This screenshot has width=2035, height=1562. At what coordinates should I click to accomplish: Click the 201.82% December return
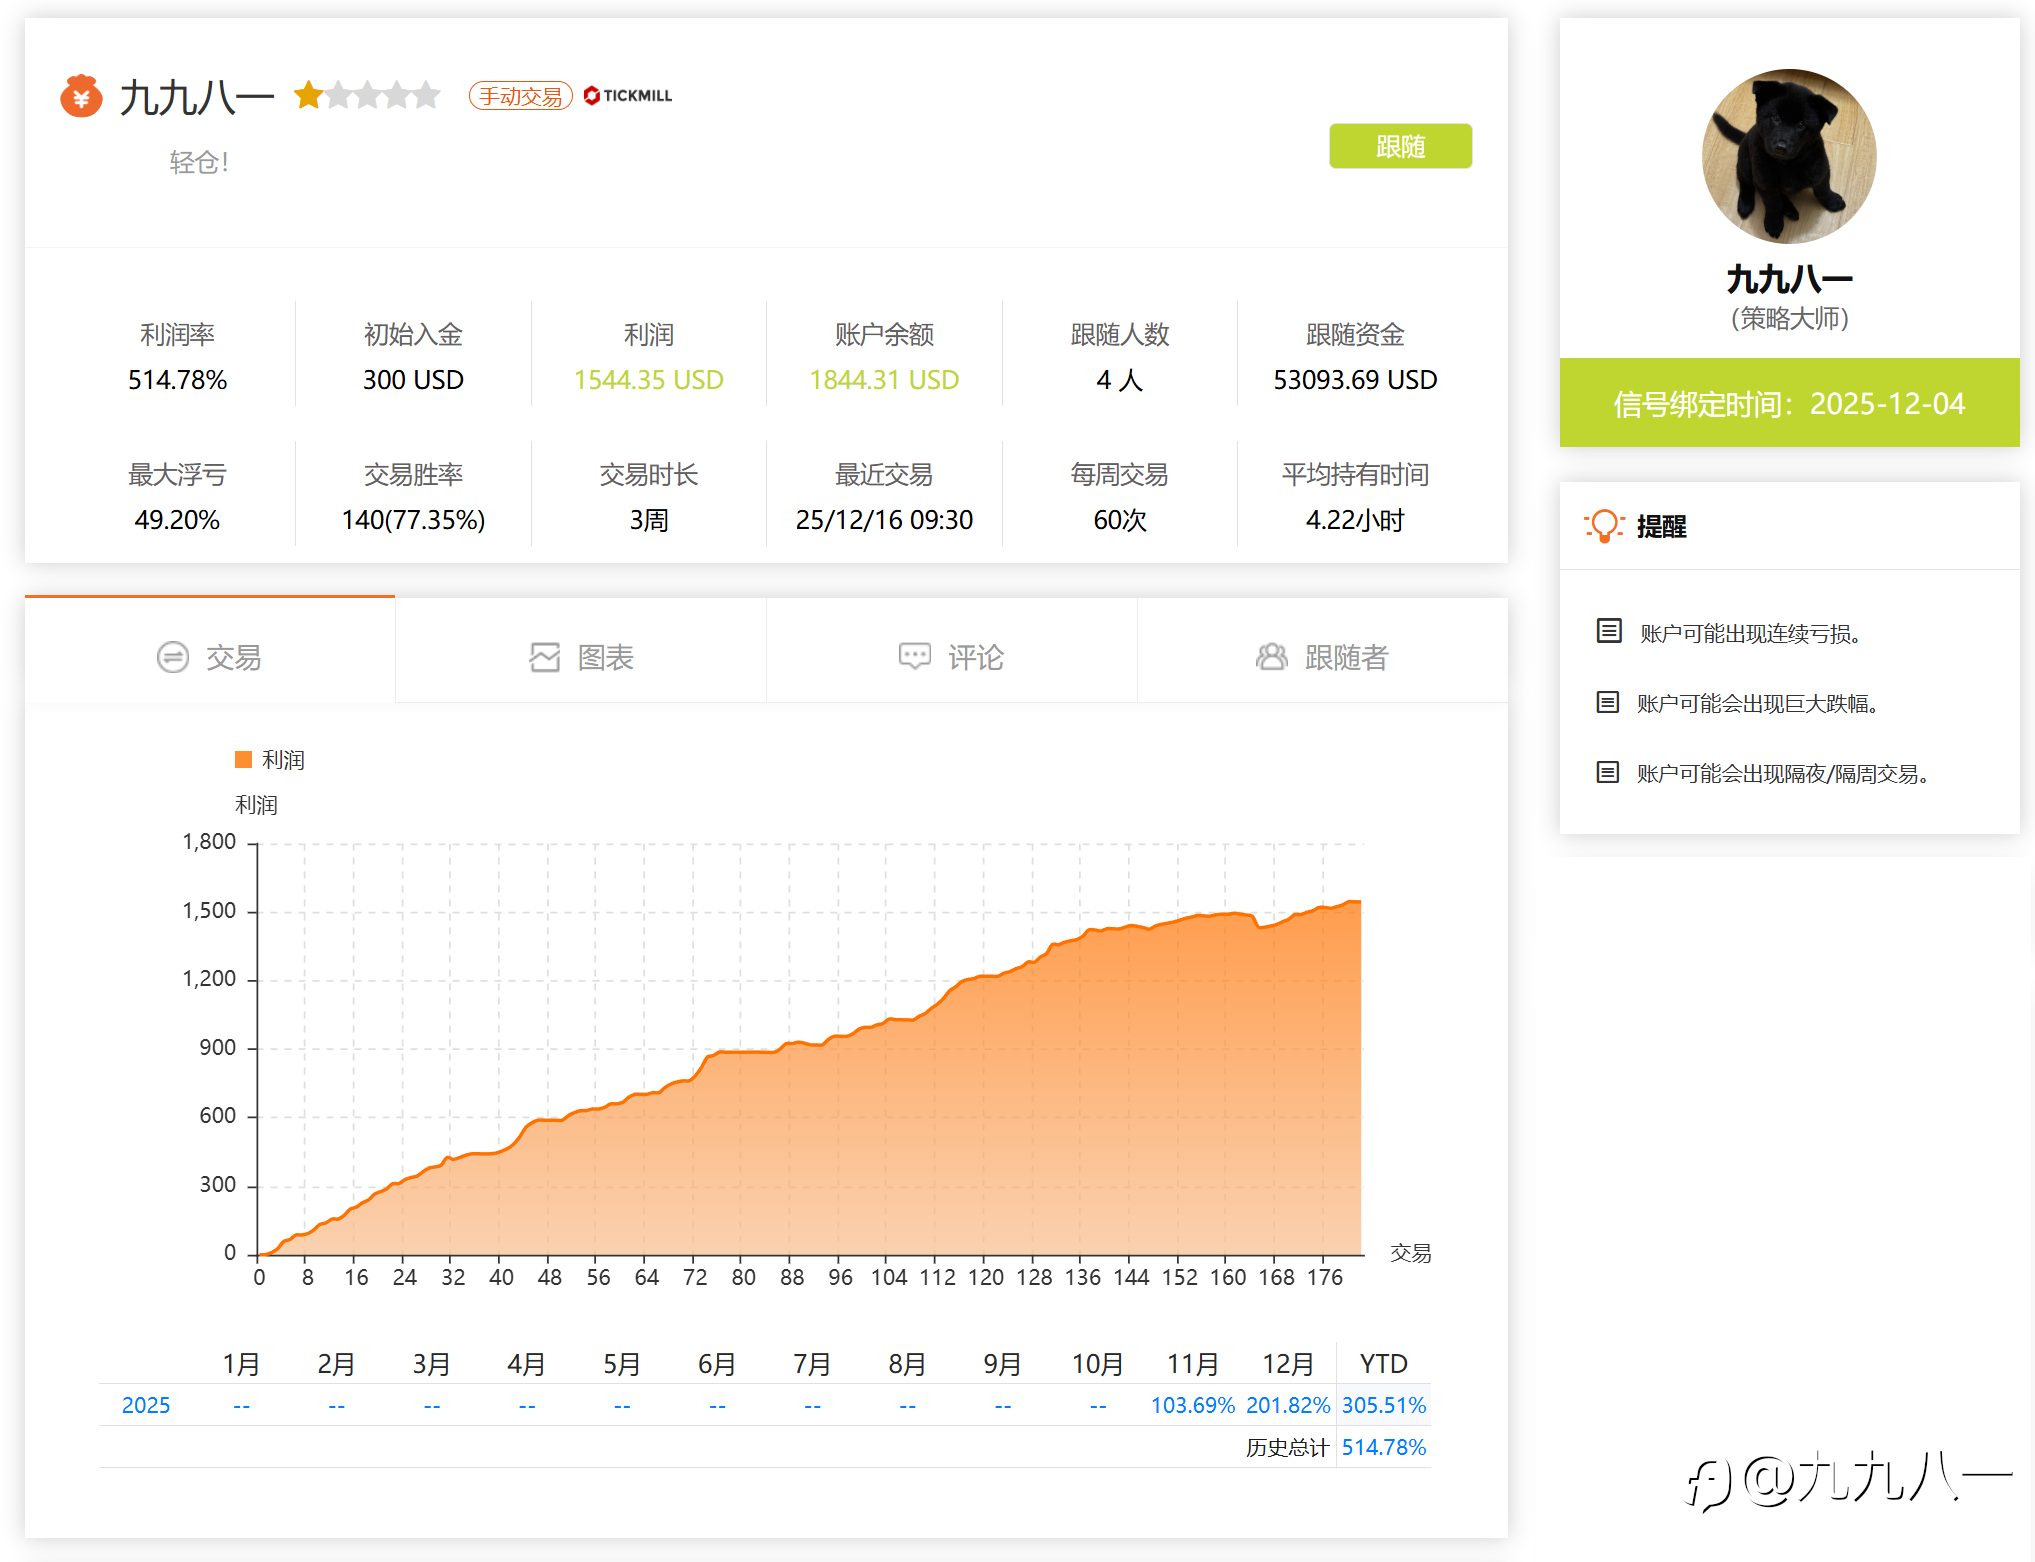(1287, 1405)
